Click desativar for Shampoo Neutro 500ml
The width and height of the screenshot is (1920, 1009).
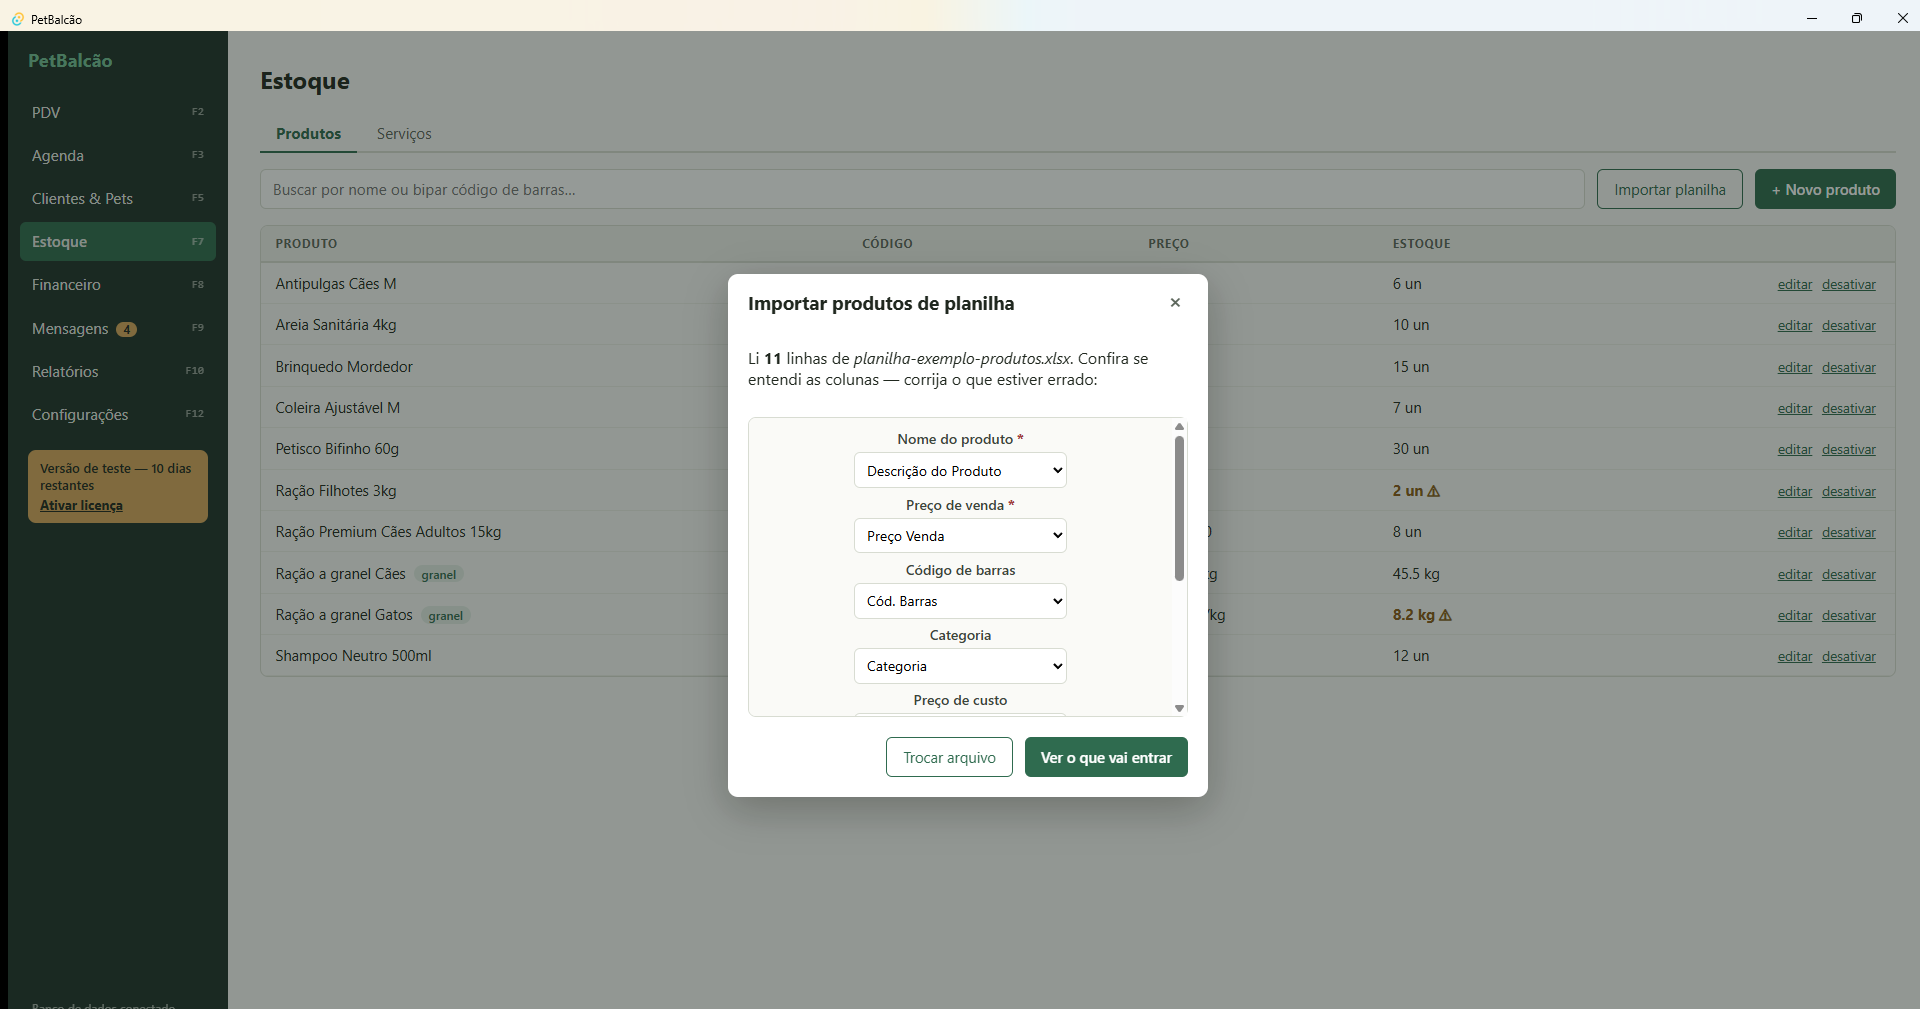click(x=1849, y=657)
